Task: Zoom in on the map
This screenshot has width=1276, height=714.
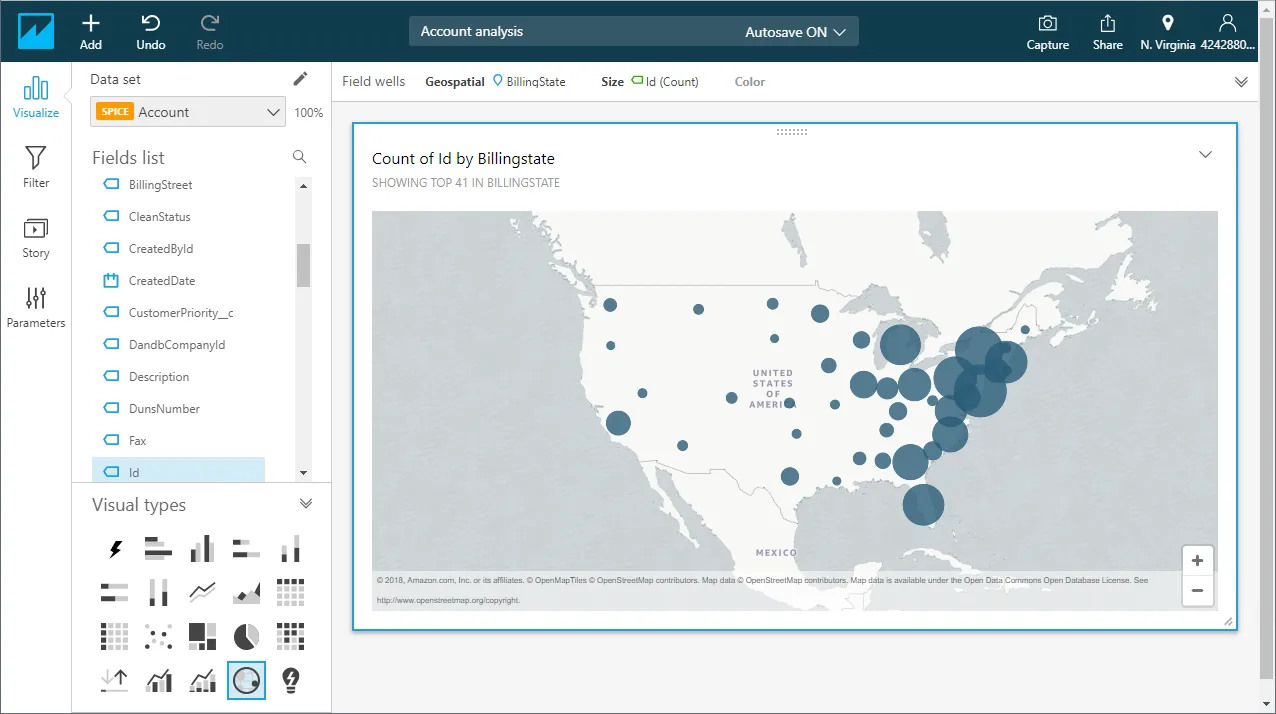Action: coord(1197,560)
